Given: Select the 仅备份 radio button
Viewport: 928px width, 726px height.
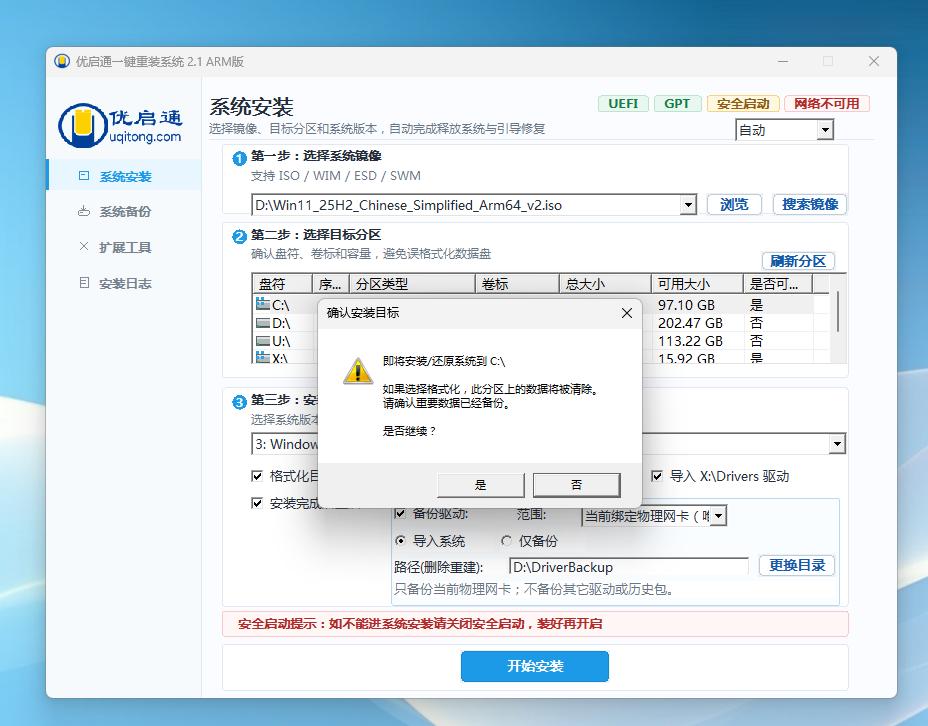Looking at the screenshot, I should pyautogui.click(x=506, y=540).
